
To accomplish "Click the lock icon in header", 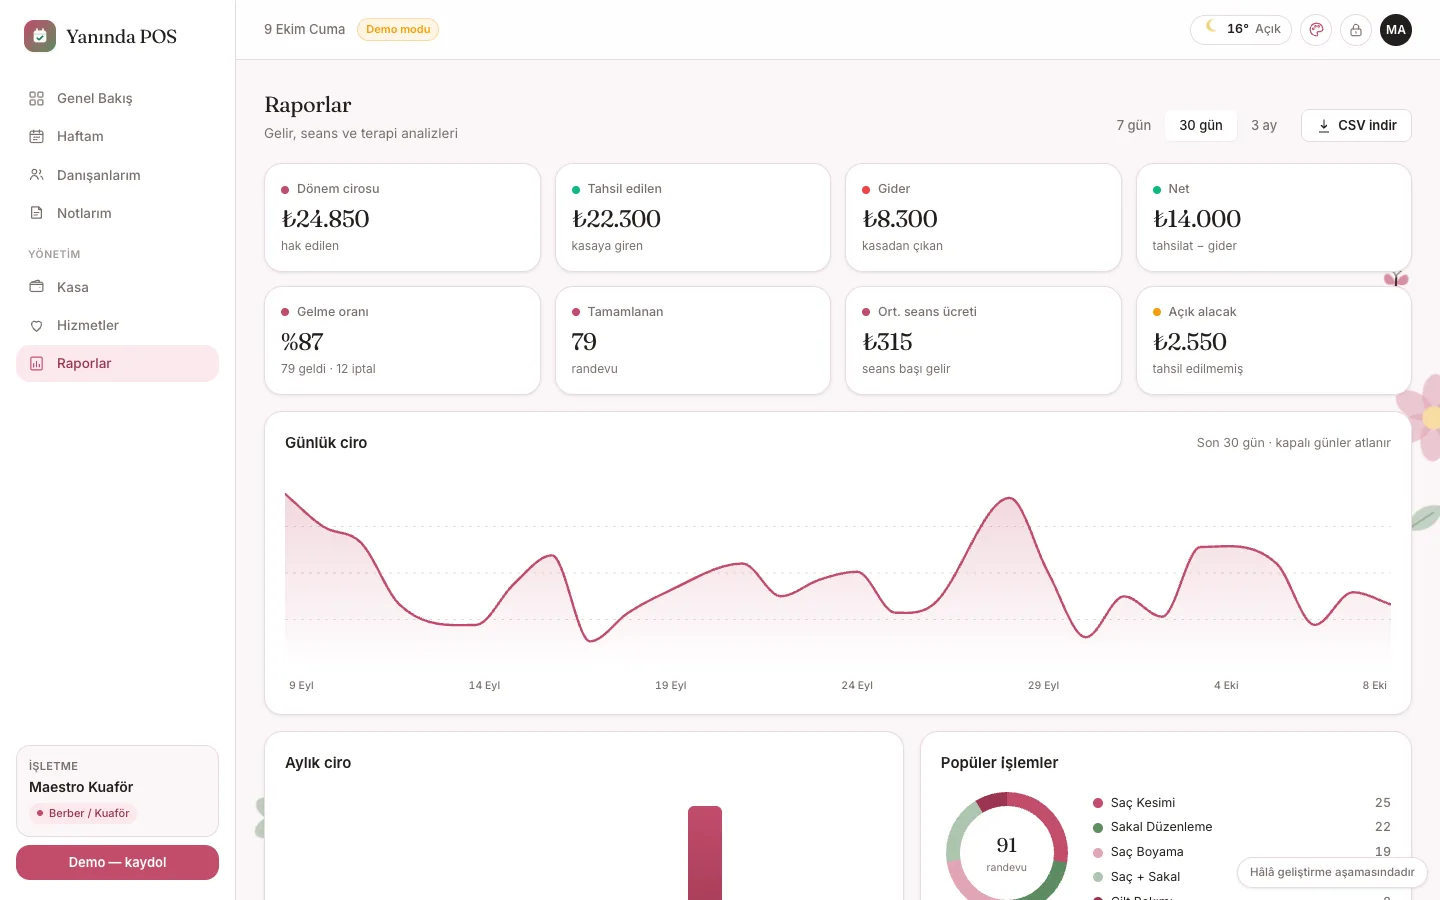I will click(1356, 30).
